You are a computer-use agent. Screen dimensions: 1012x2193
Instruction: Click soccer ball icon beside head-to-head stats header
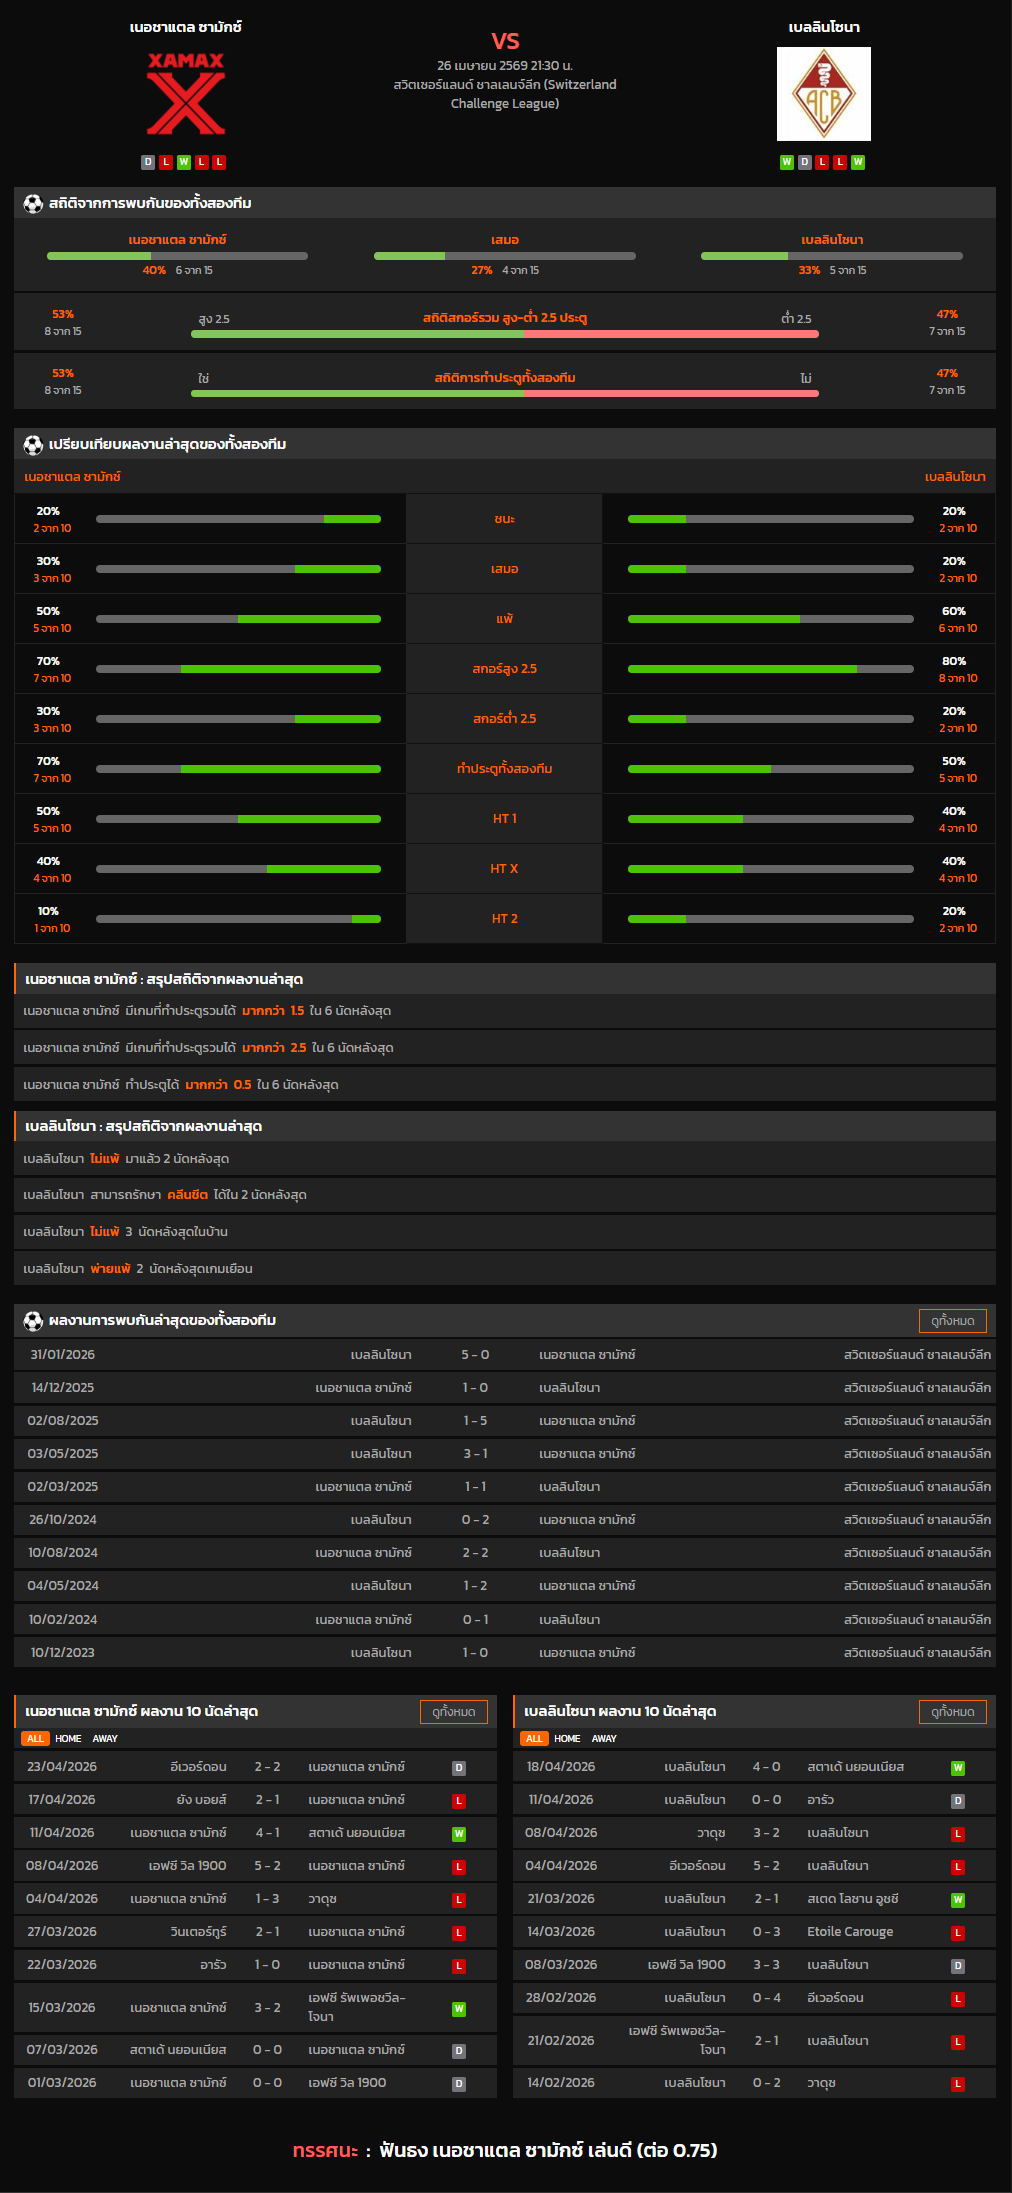click(x=33, y=203)
